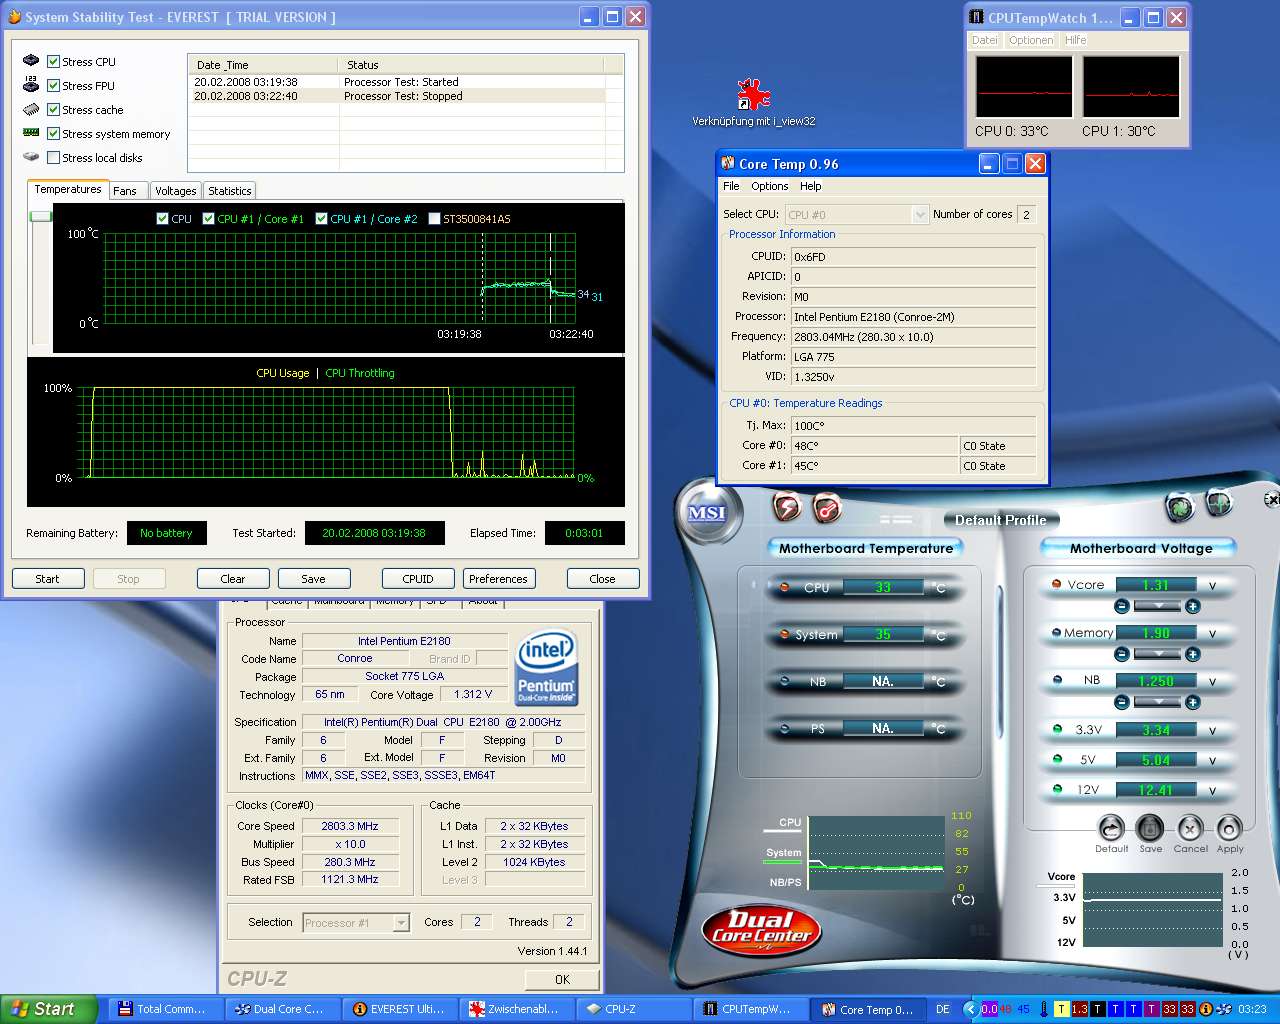Toggle the CPU graph checkbox in Temperatures

click(x=162, y=218)
